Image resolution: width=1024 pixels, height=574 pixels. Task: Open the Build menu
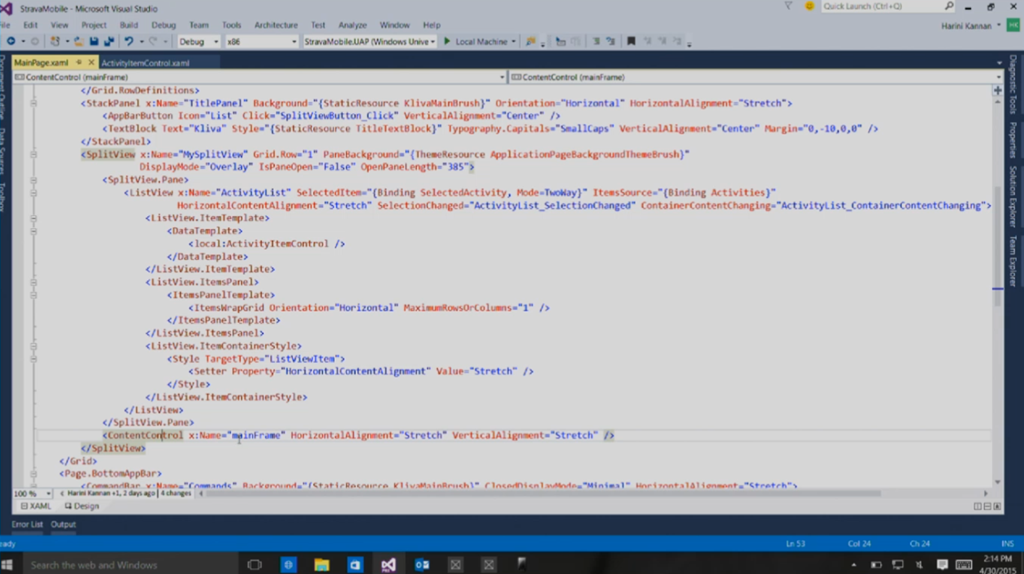point(129,25)
